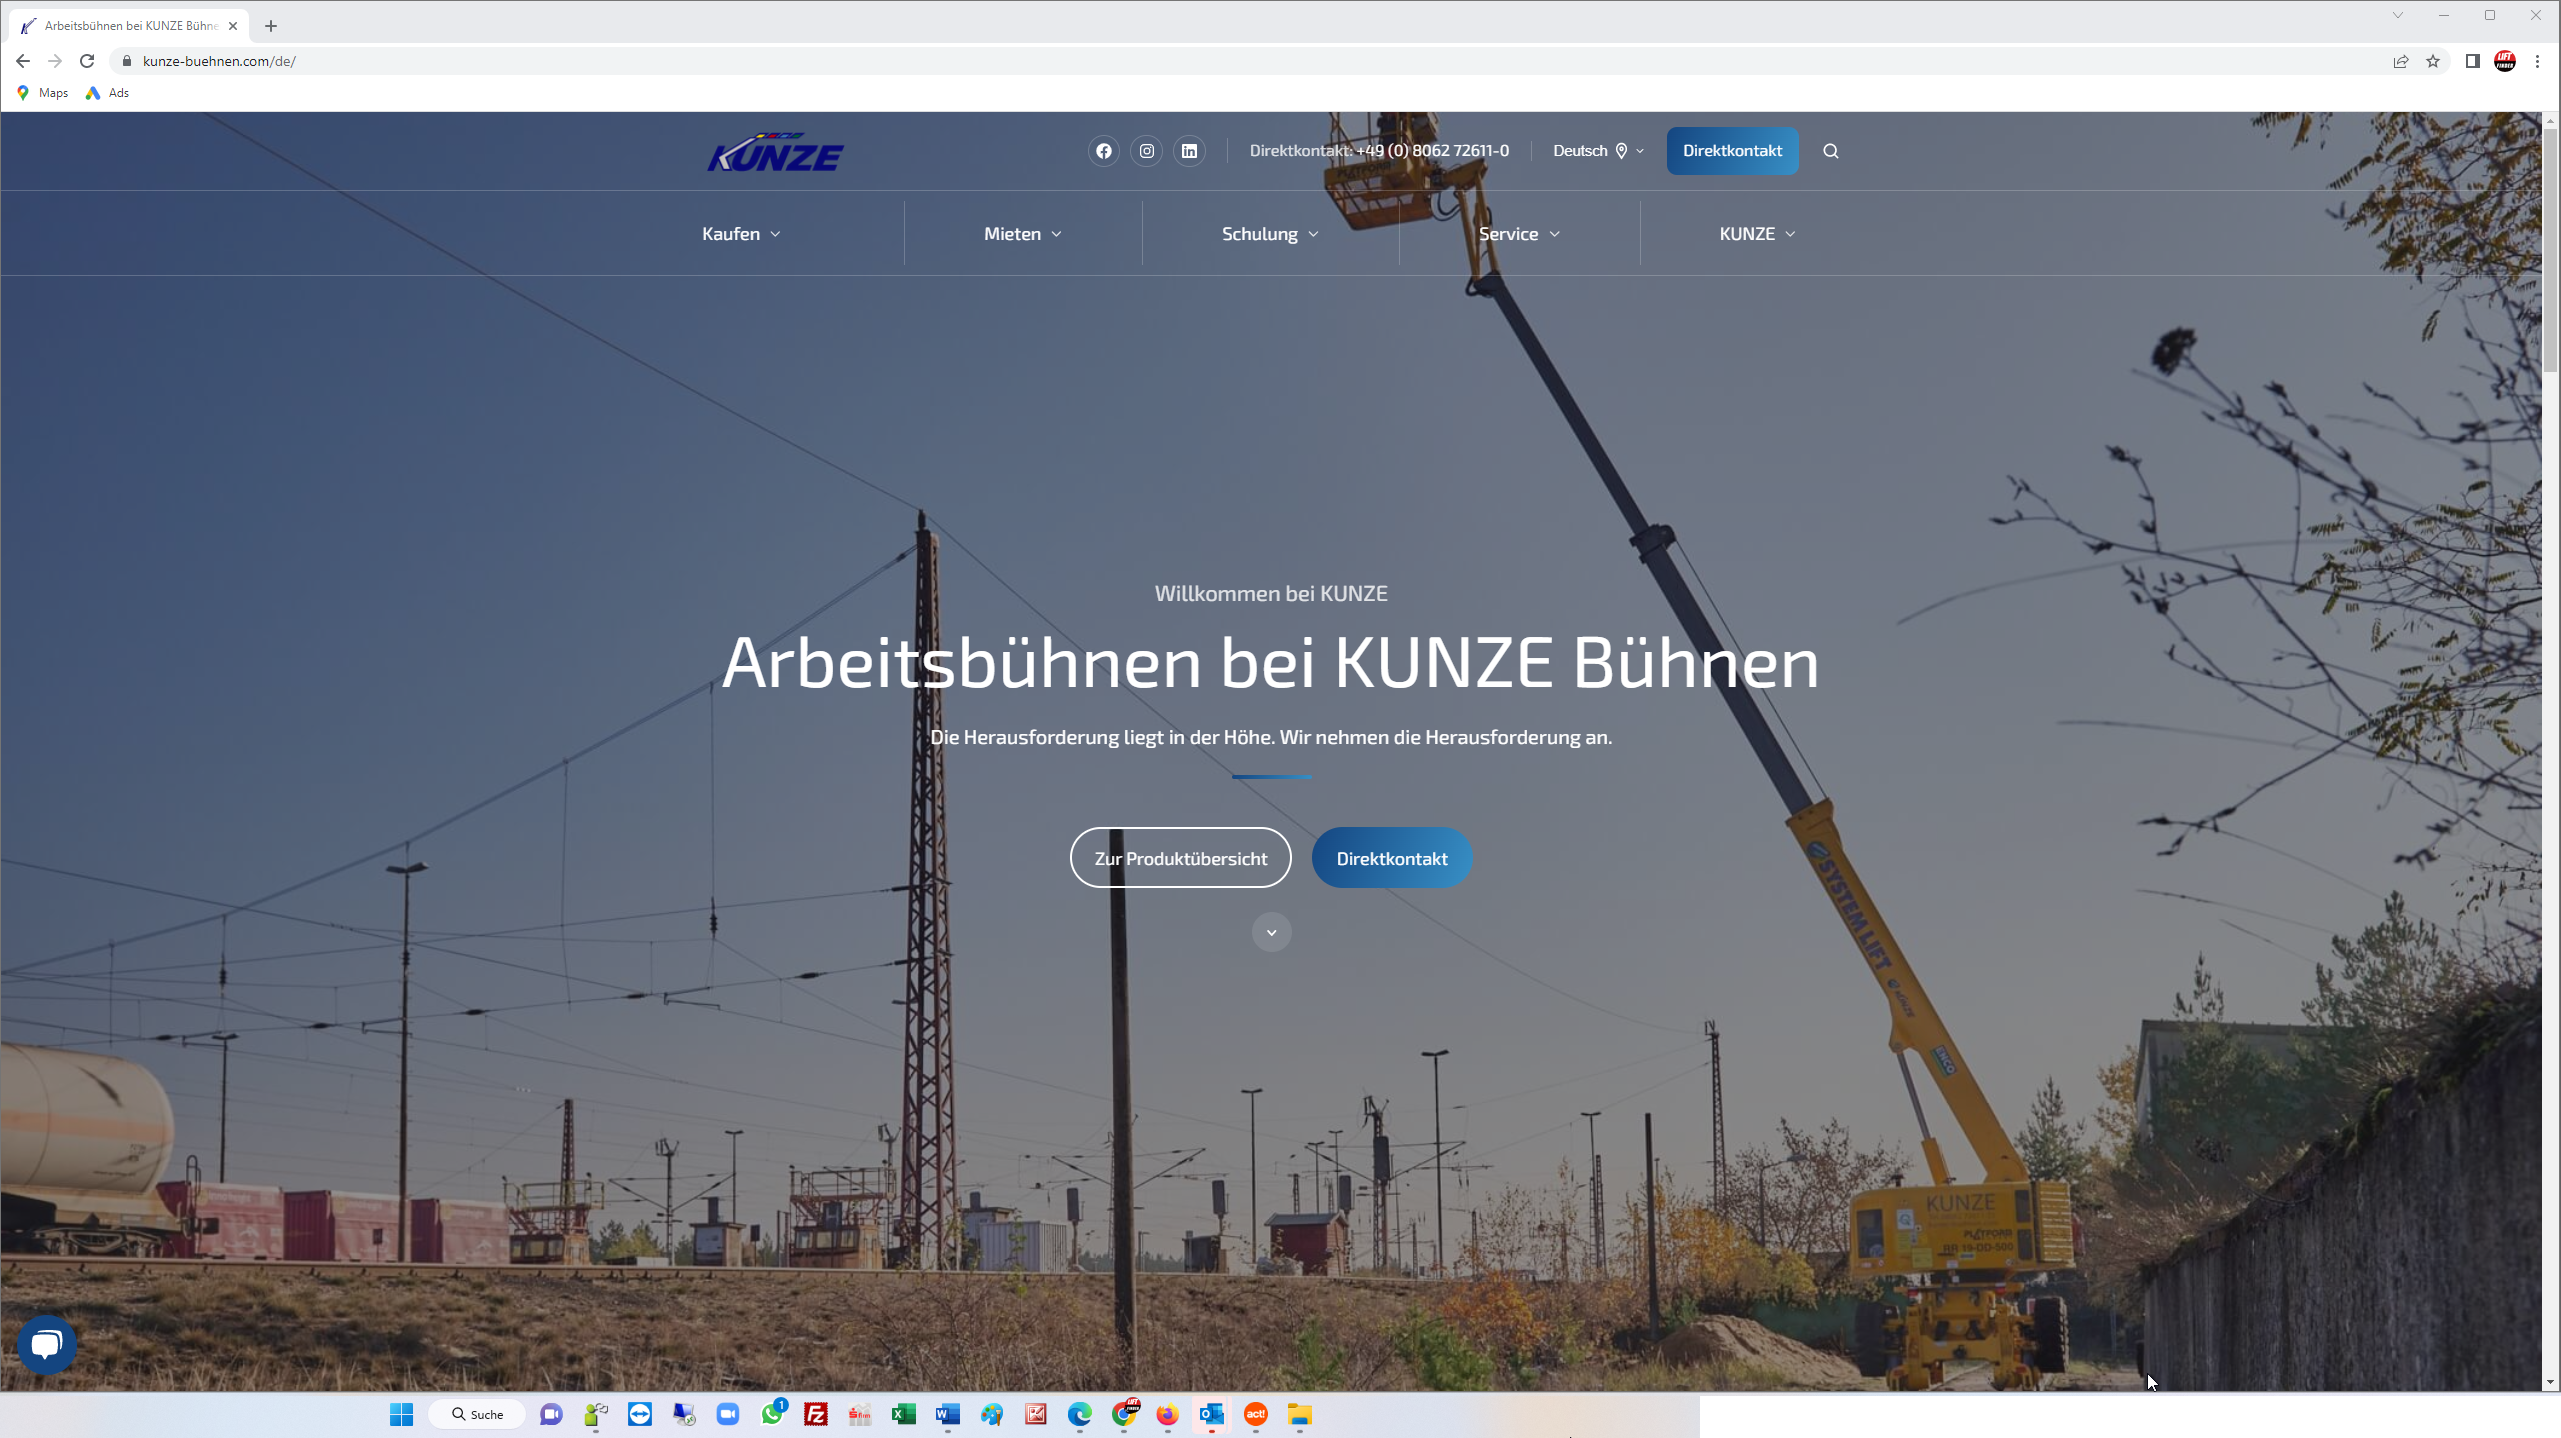
Task: Expand the Mieten menu
Action: [1022, 233]
